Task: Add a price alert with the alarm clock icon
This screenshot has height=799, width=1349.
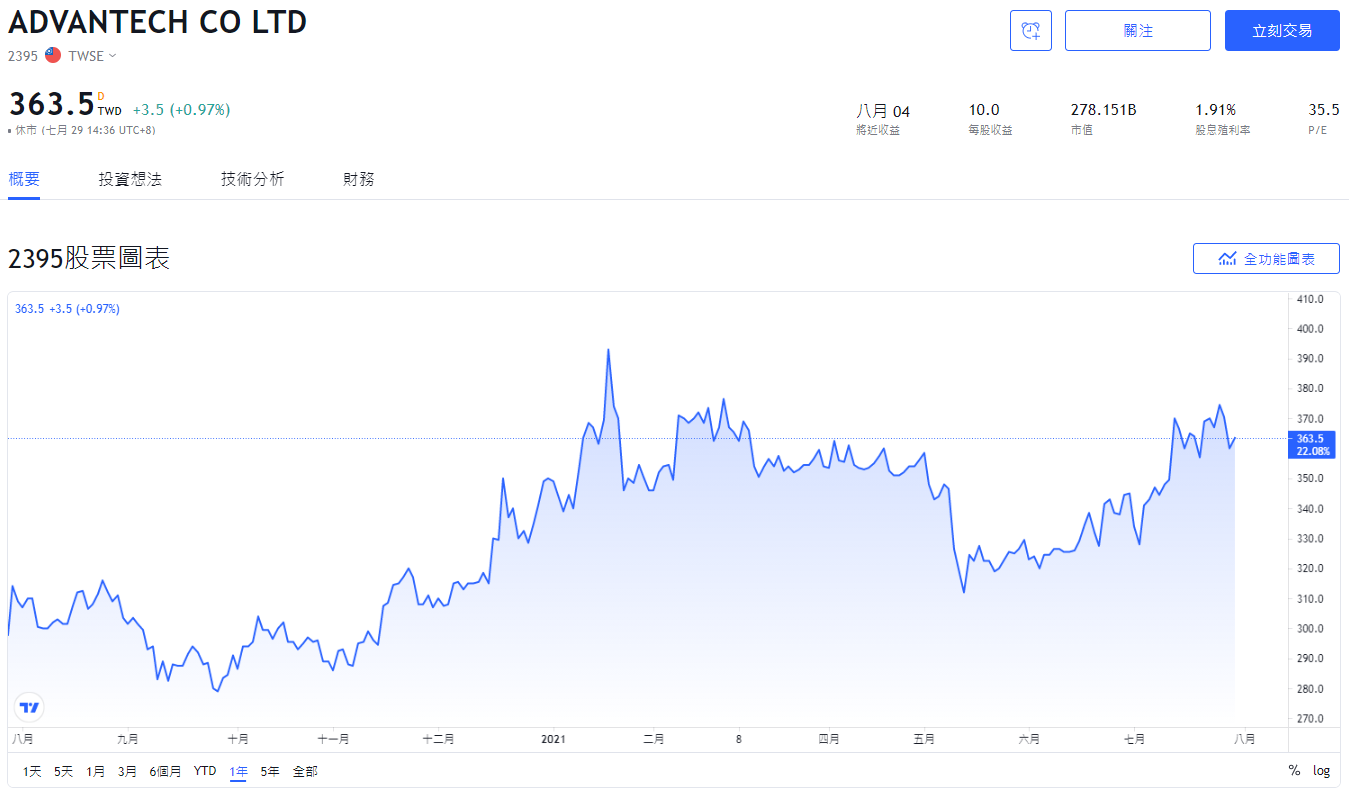Action: tap(1031, 31)
